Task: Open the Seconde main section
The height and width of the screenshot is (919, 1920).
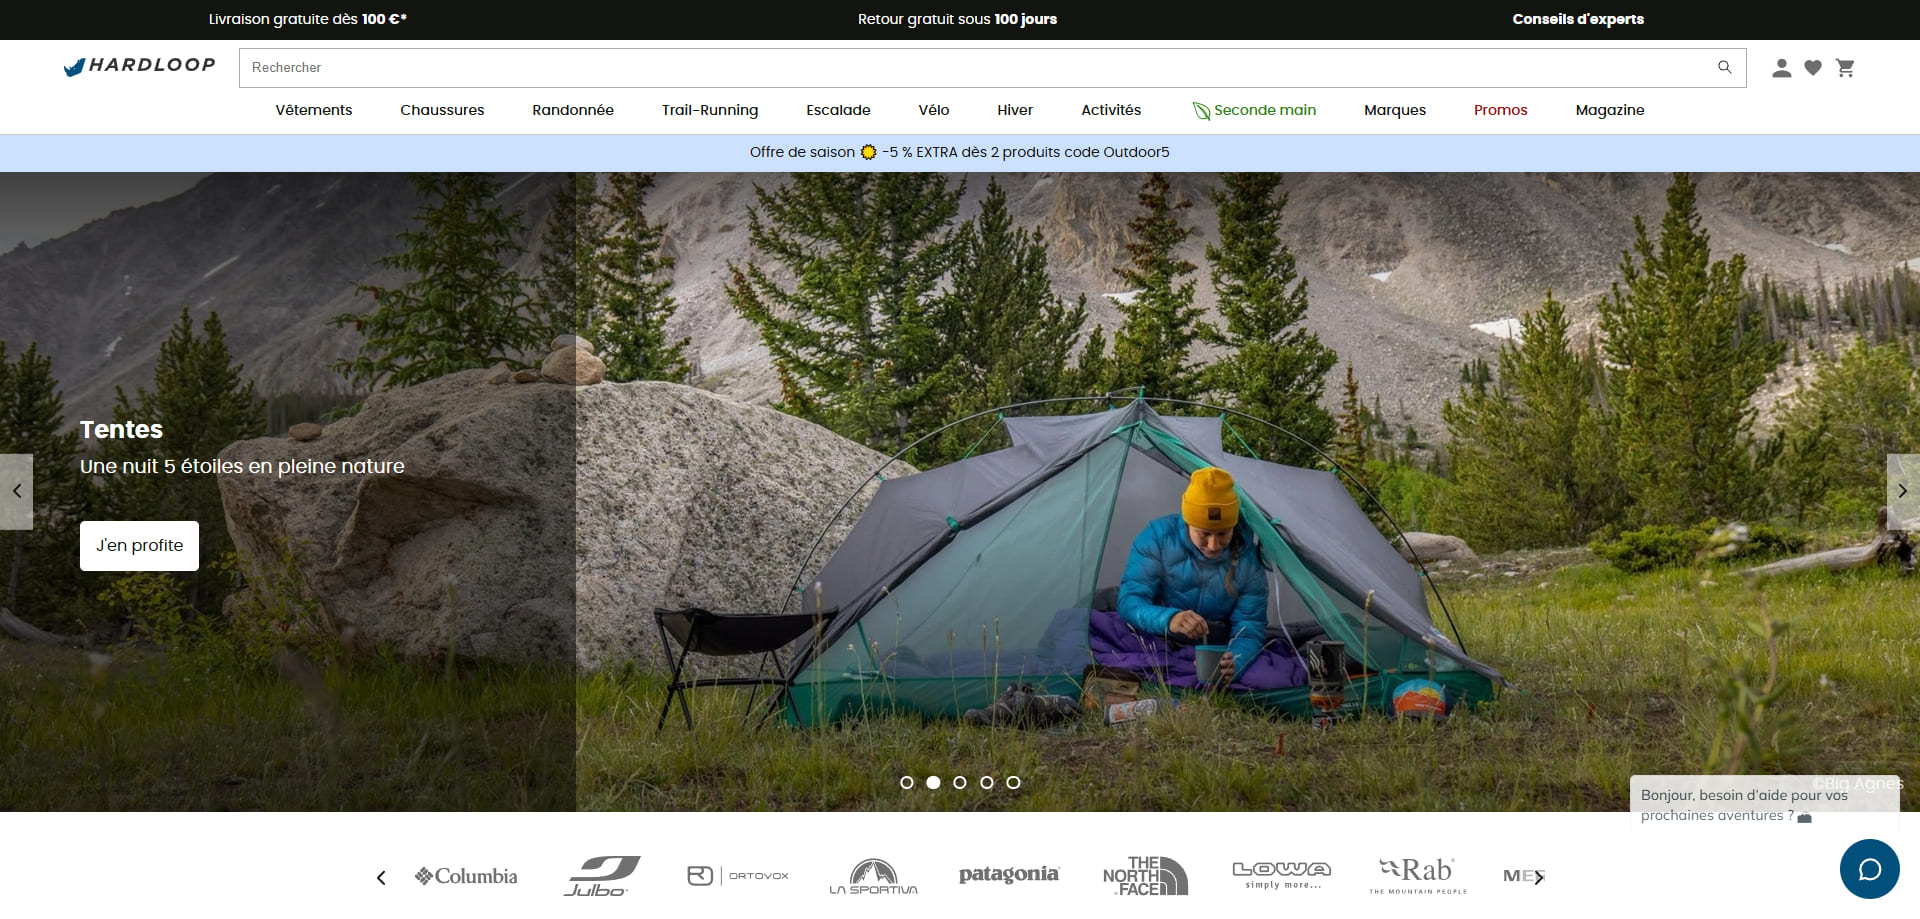Action: click(1254, 110)
